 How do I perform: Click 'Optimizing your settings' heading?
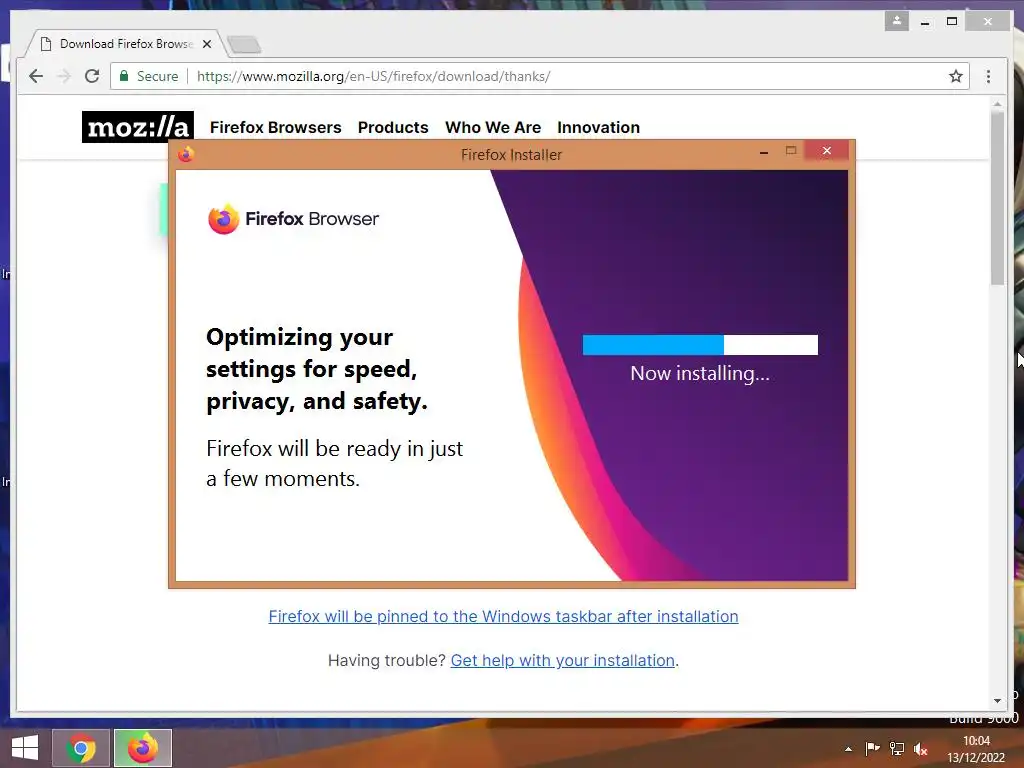click(x=317, y=369)
